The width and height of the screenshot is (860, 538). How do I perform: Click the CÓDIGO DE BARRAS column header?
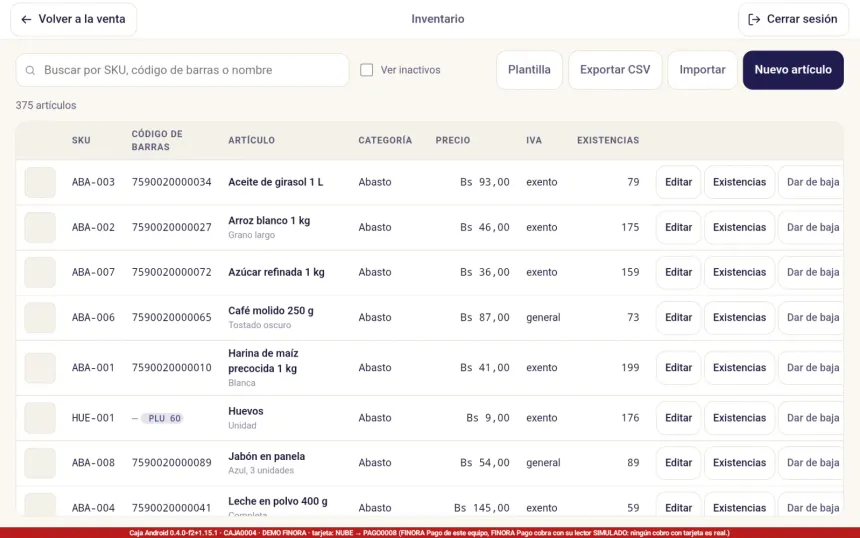pos(157,140)
